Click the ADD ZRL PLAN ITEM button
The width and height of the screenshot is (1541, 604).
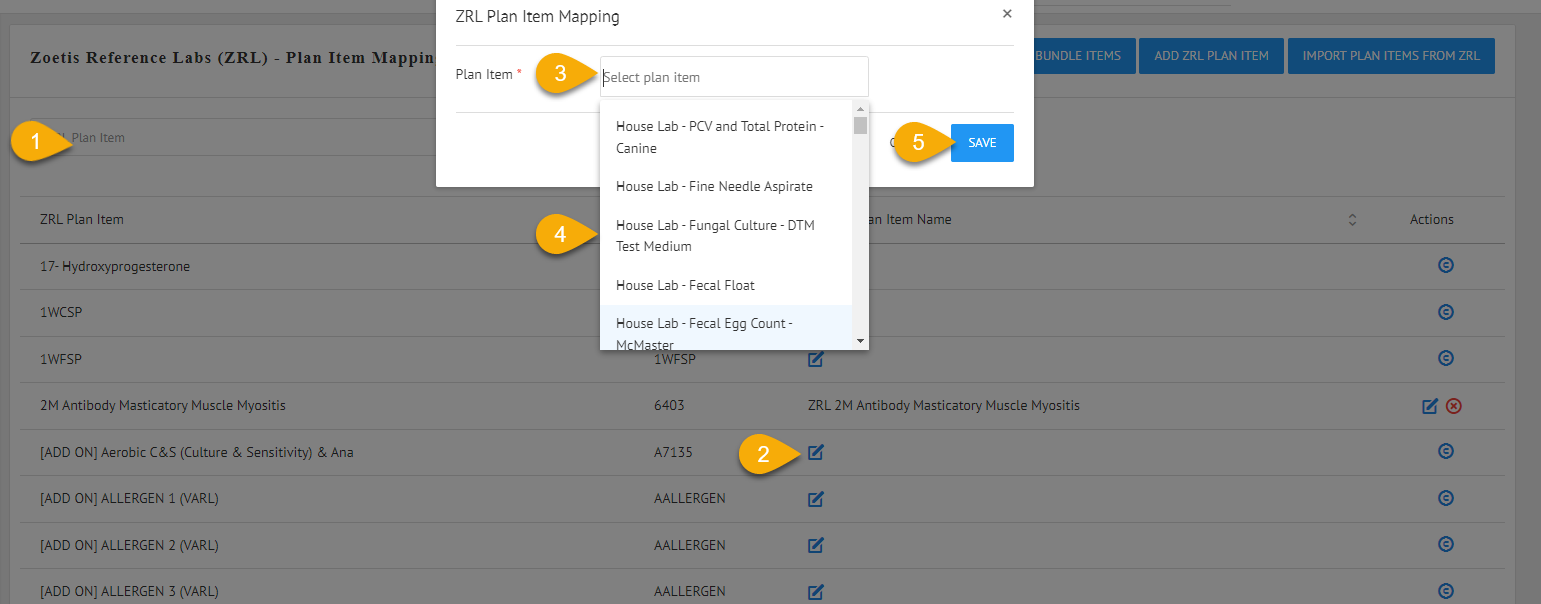(1211, 56)
